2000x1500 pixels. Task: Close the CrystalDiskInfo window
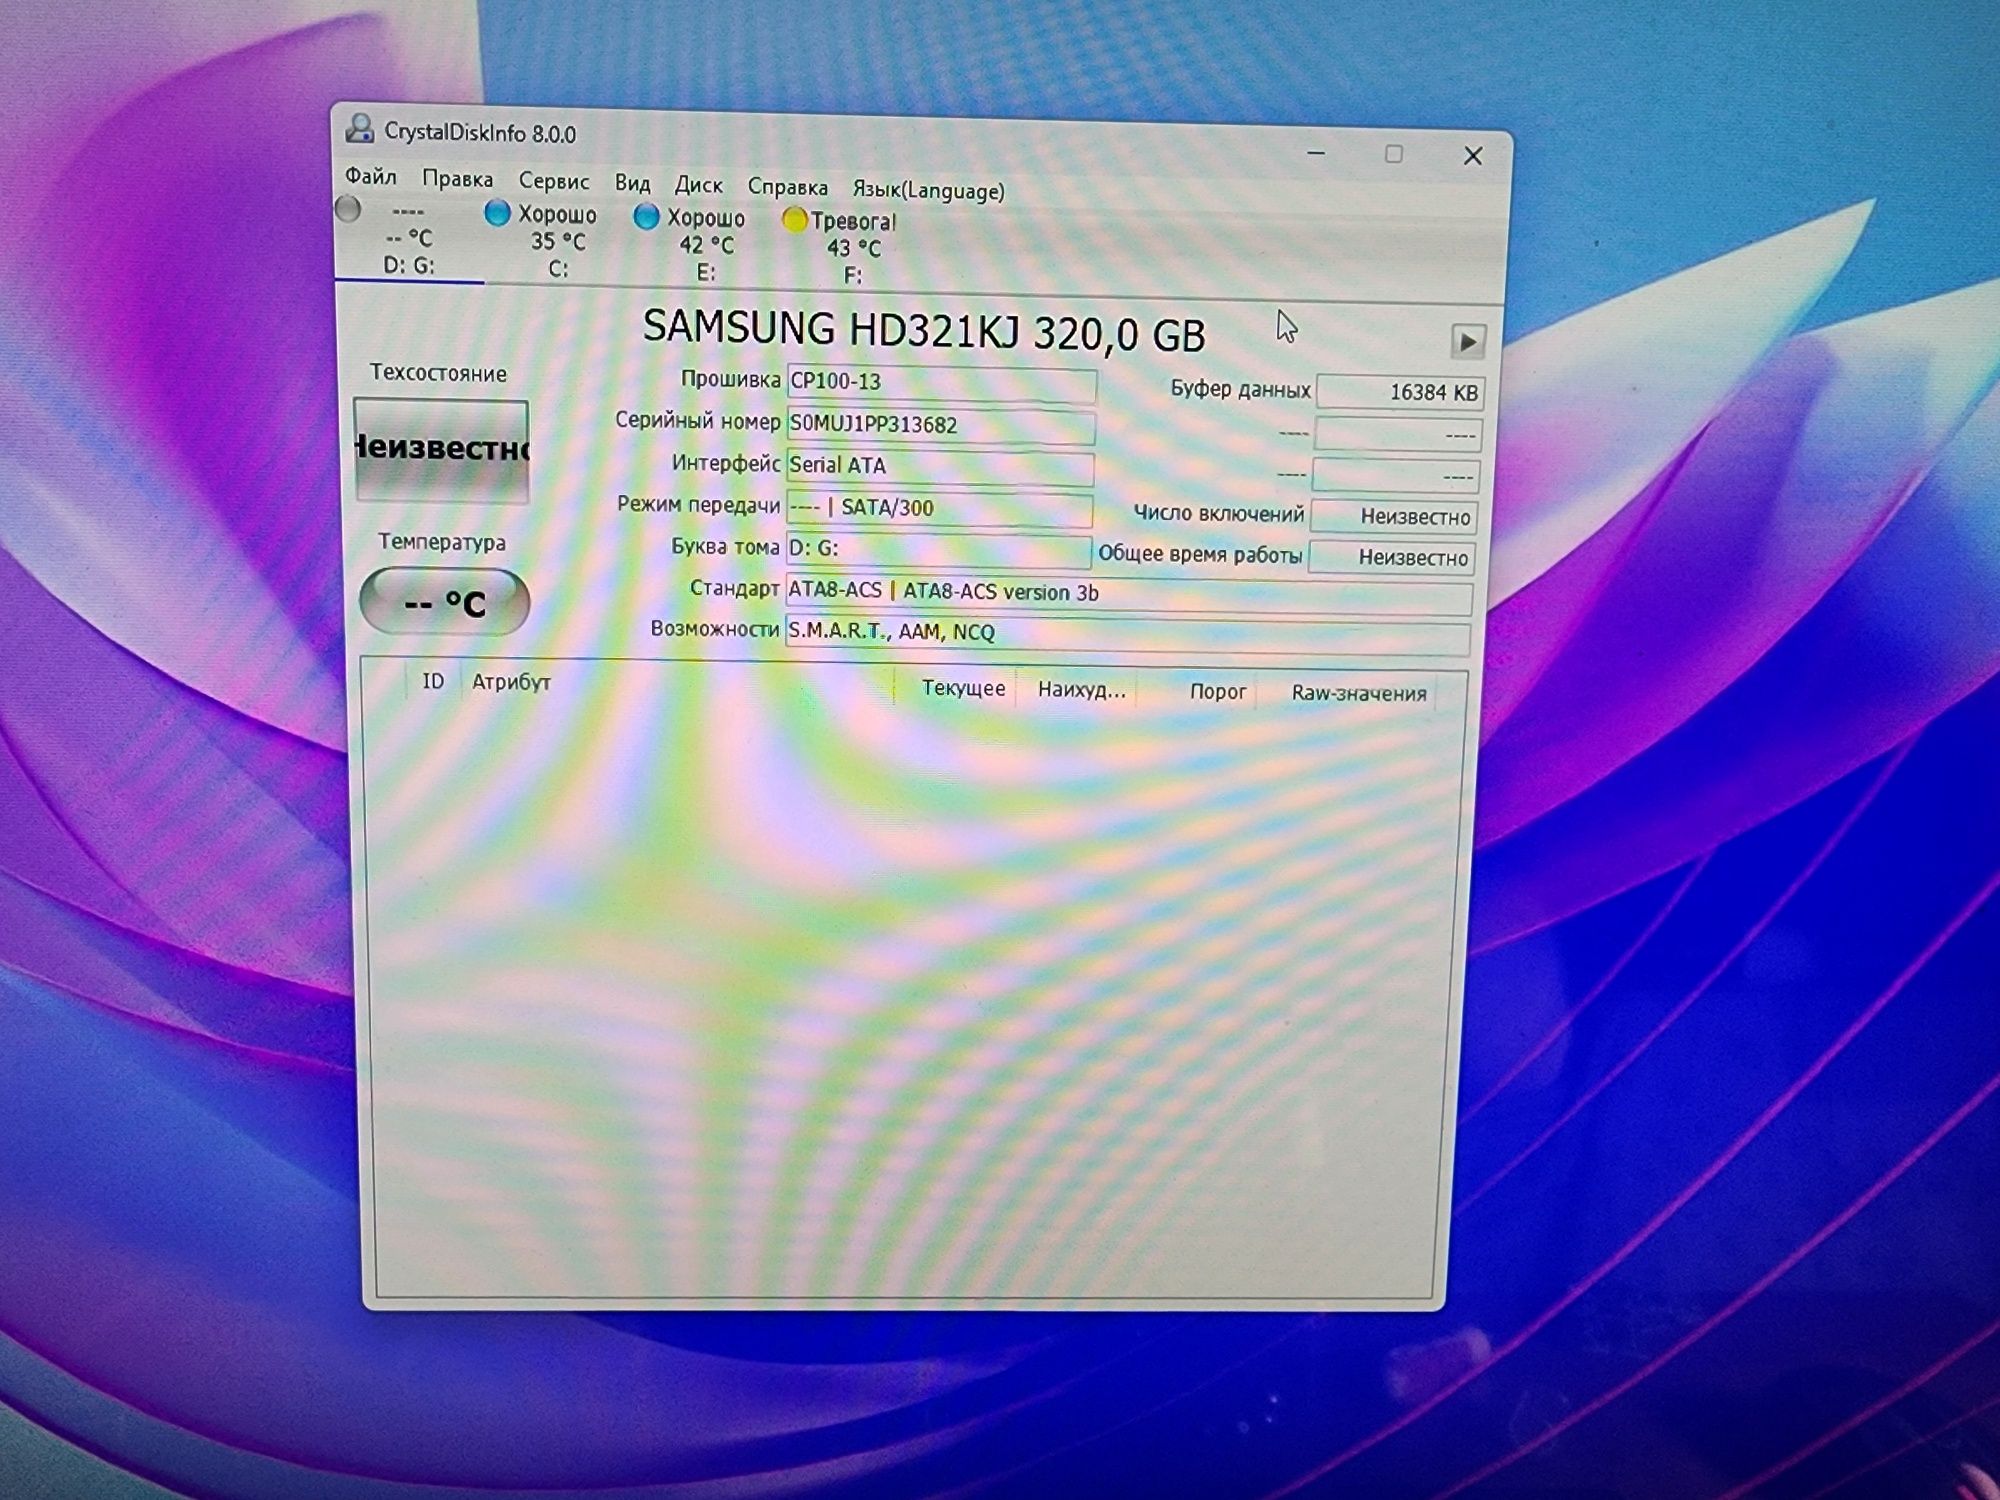click(x=1473, y=156)
